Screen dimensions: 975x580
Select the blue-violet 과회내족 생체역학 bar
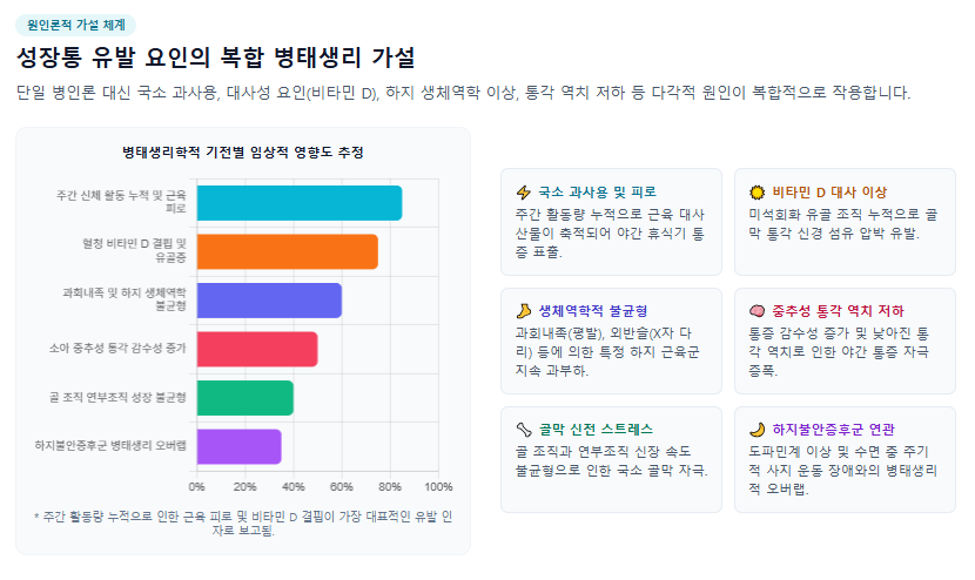(269, 300)
